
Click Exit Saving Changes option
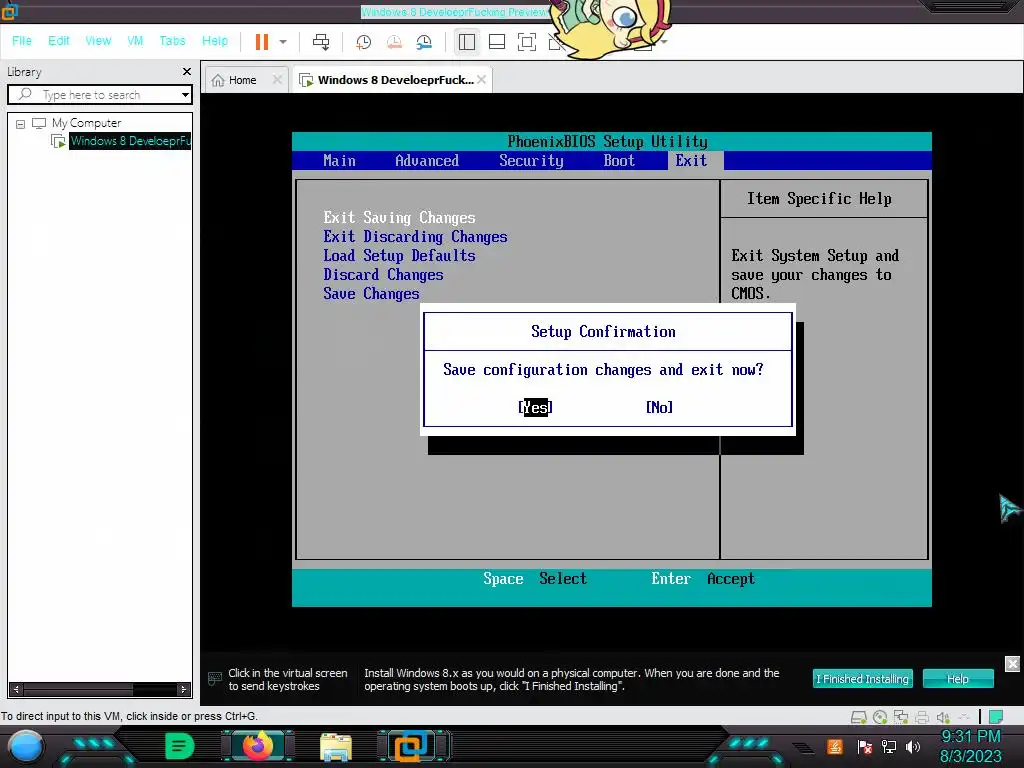point(399,217)
